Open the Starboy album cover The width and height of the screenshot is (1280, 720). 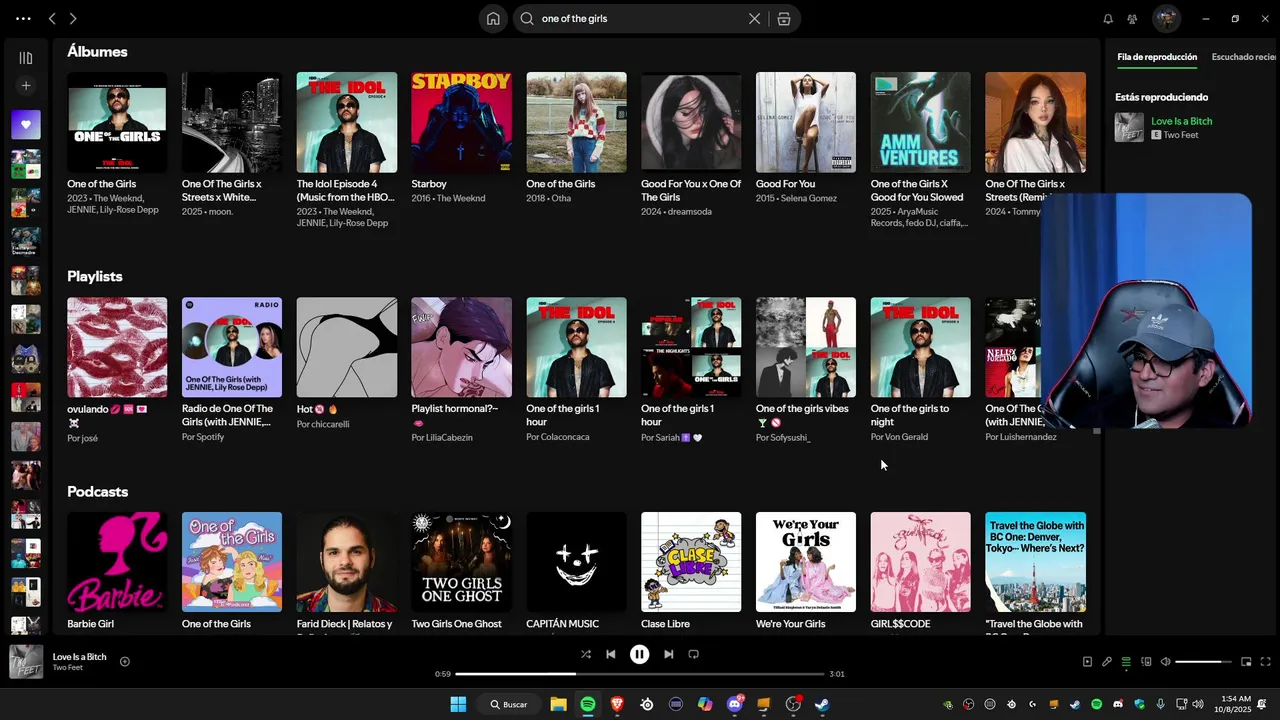(x=461, y=122)
